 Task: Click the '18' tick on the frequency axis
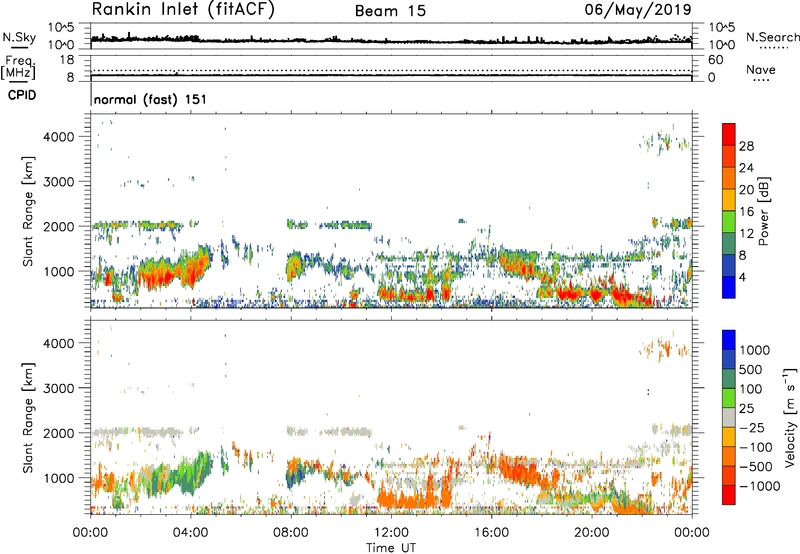coord(67,60)
